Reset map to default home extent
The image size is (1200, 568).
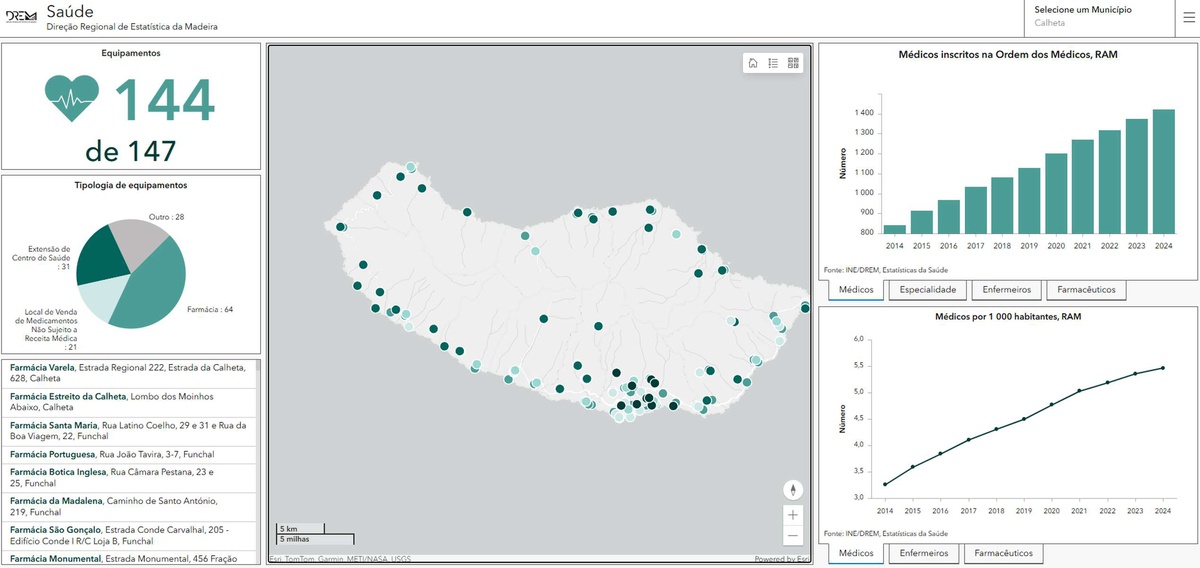pyautogui.click(x=753, y=63)
